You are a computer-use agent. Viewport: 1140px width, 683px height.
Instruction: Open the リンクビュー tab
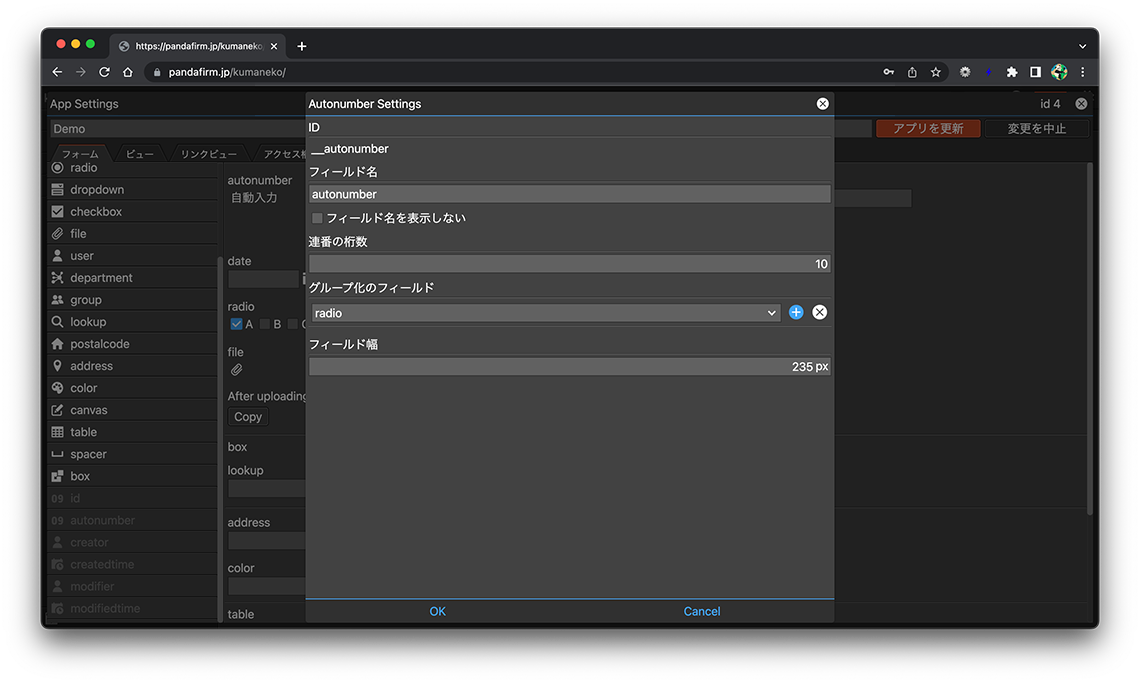[x=208, y=154]
